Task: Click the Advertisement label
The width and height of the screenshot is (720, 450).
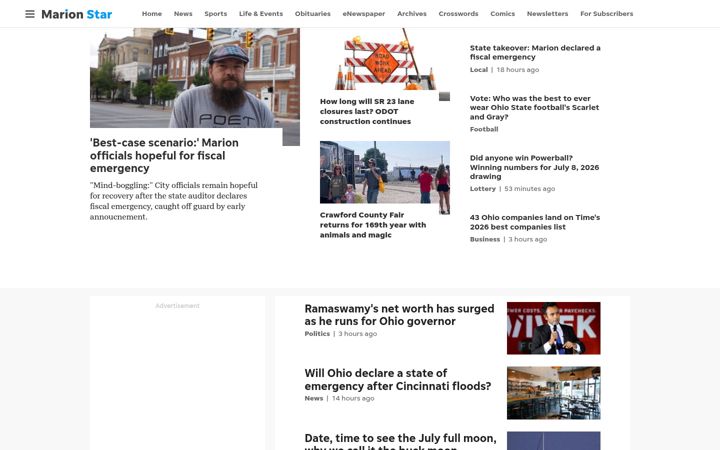Action: (x=177, y=306)
